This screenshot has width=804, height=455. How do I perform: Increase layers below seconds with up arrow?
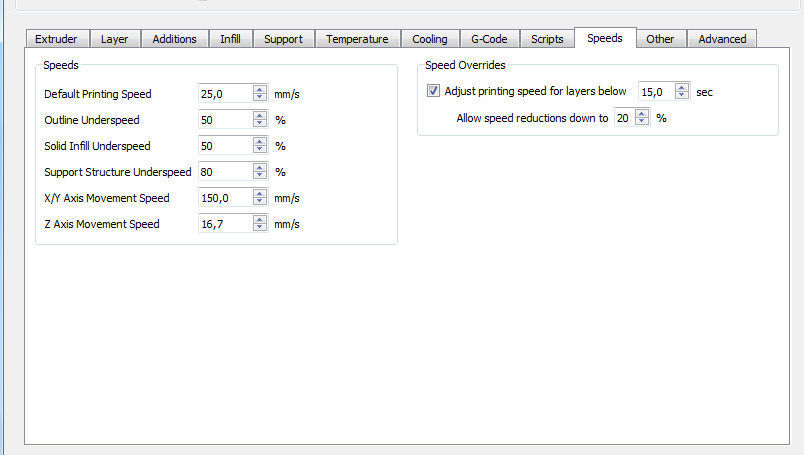click(682, 87)
